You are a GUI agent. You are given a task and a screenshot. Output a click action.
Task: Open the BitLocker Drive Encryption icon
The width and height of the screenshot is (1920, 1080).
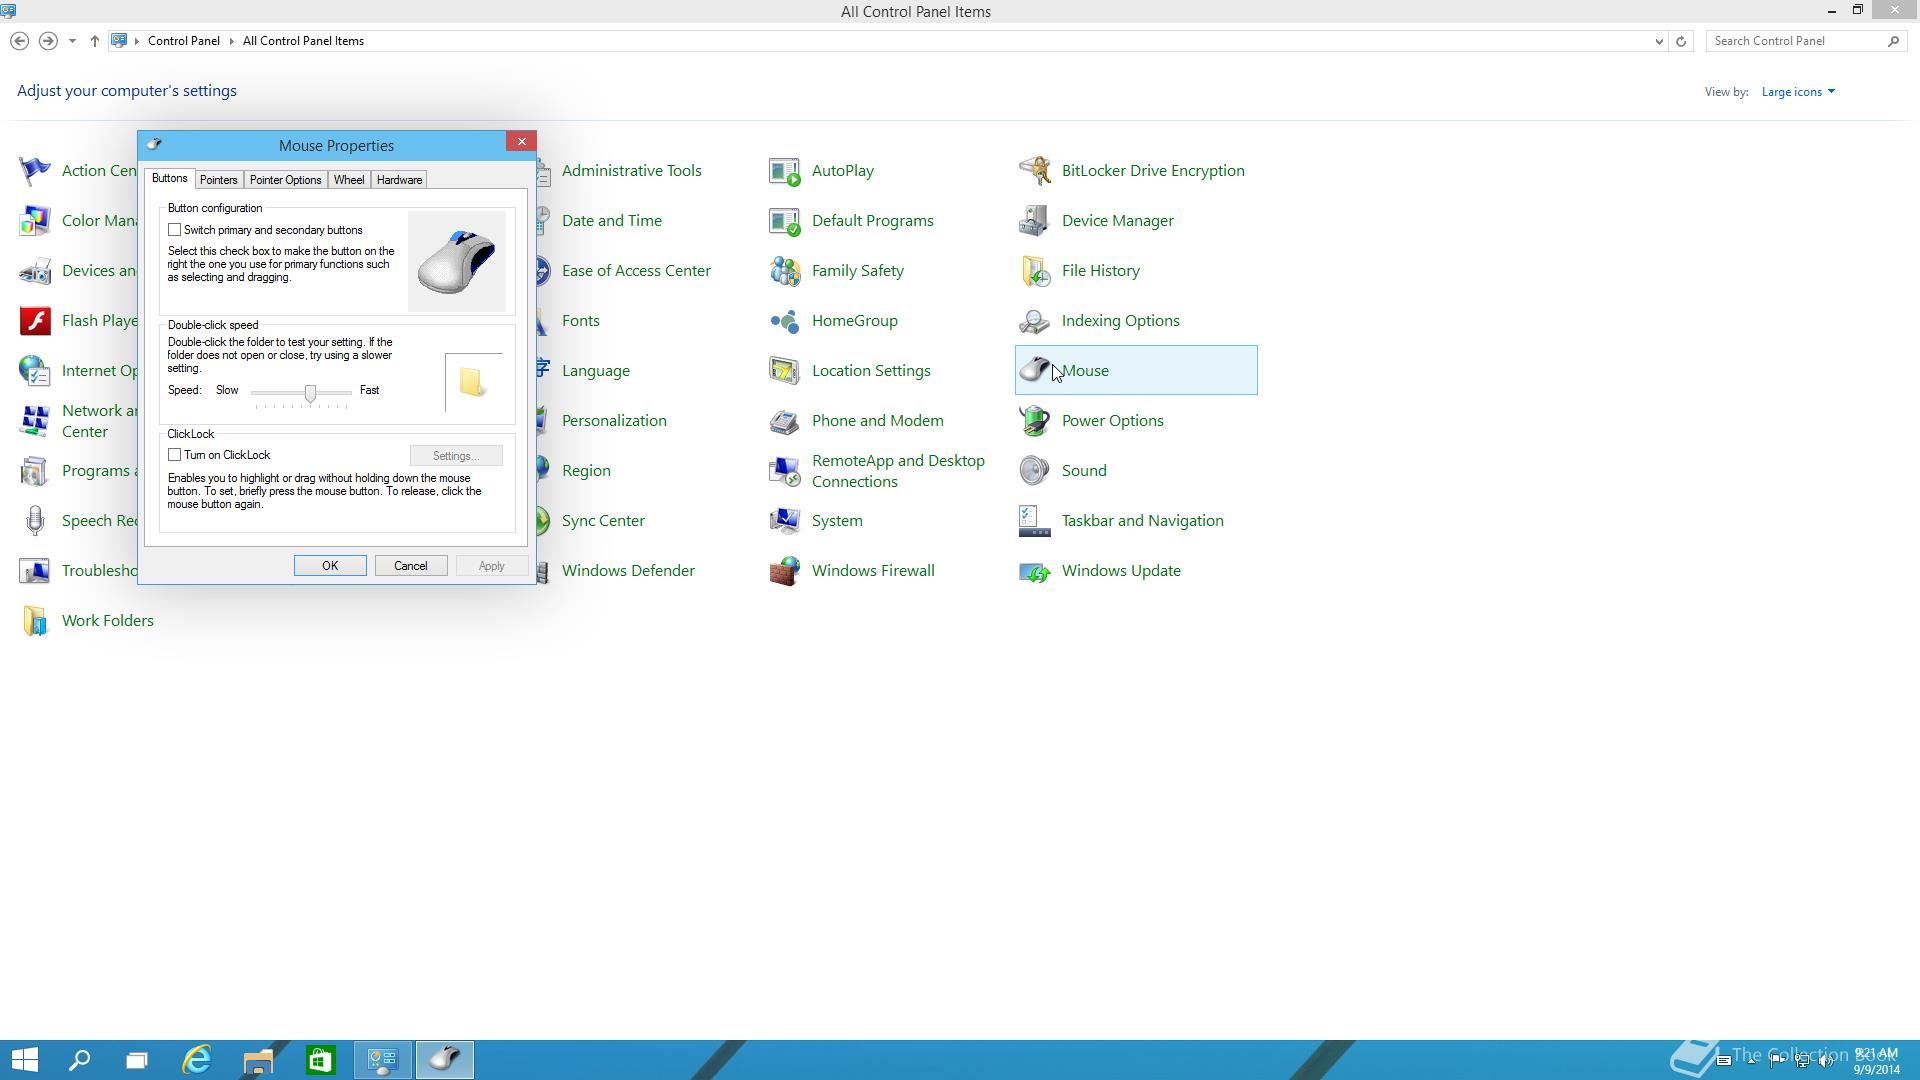click(x=1034, y=171)
